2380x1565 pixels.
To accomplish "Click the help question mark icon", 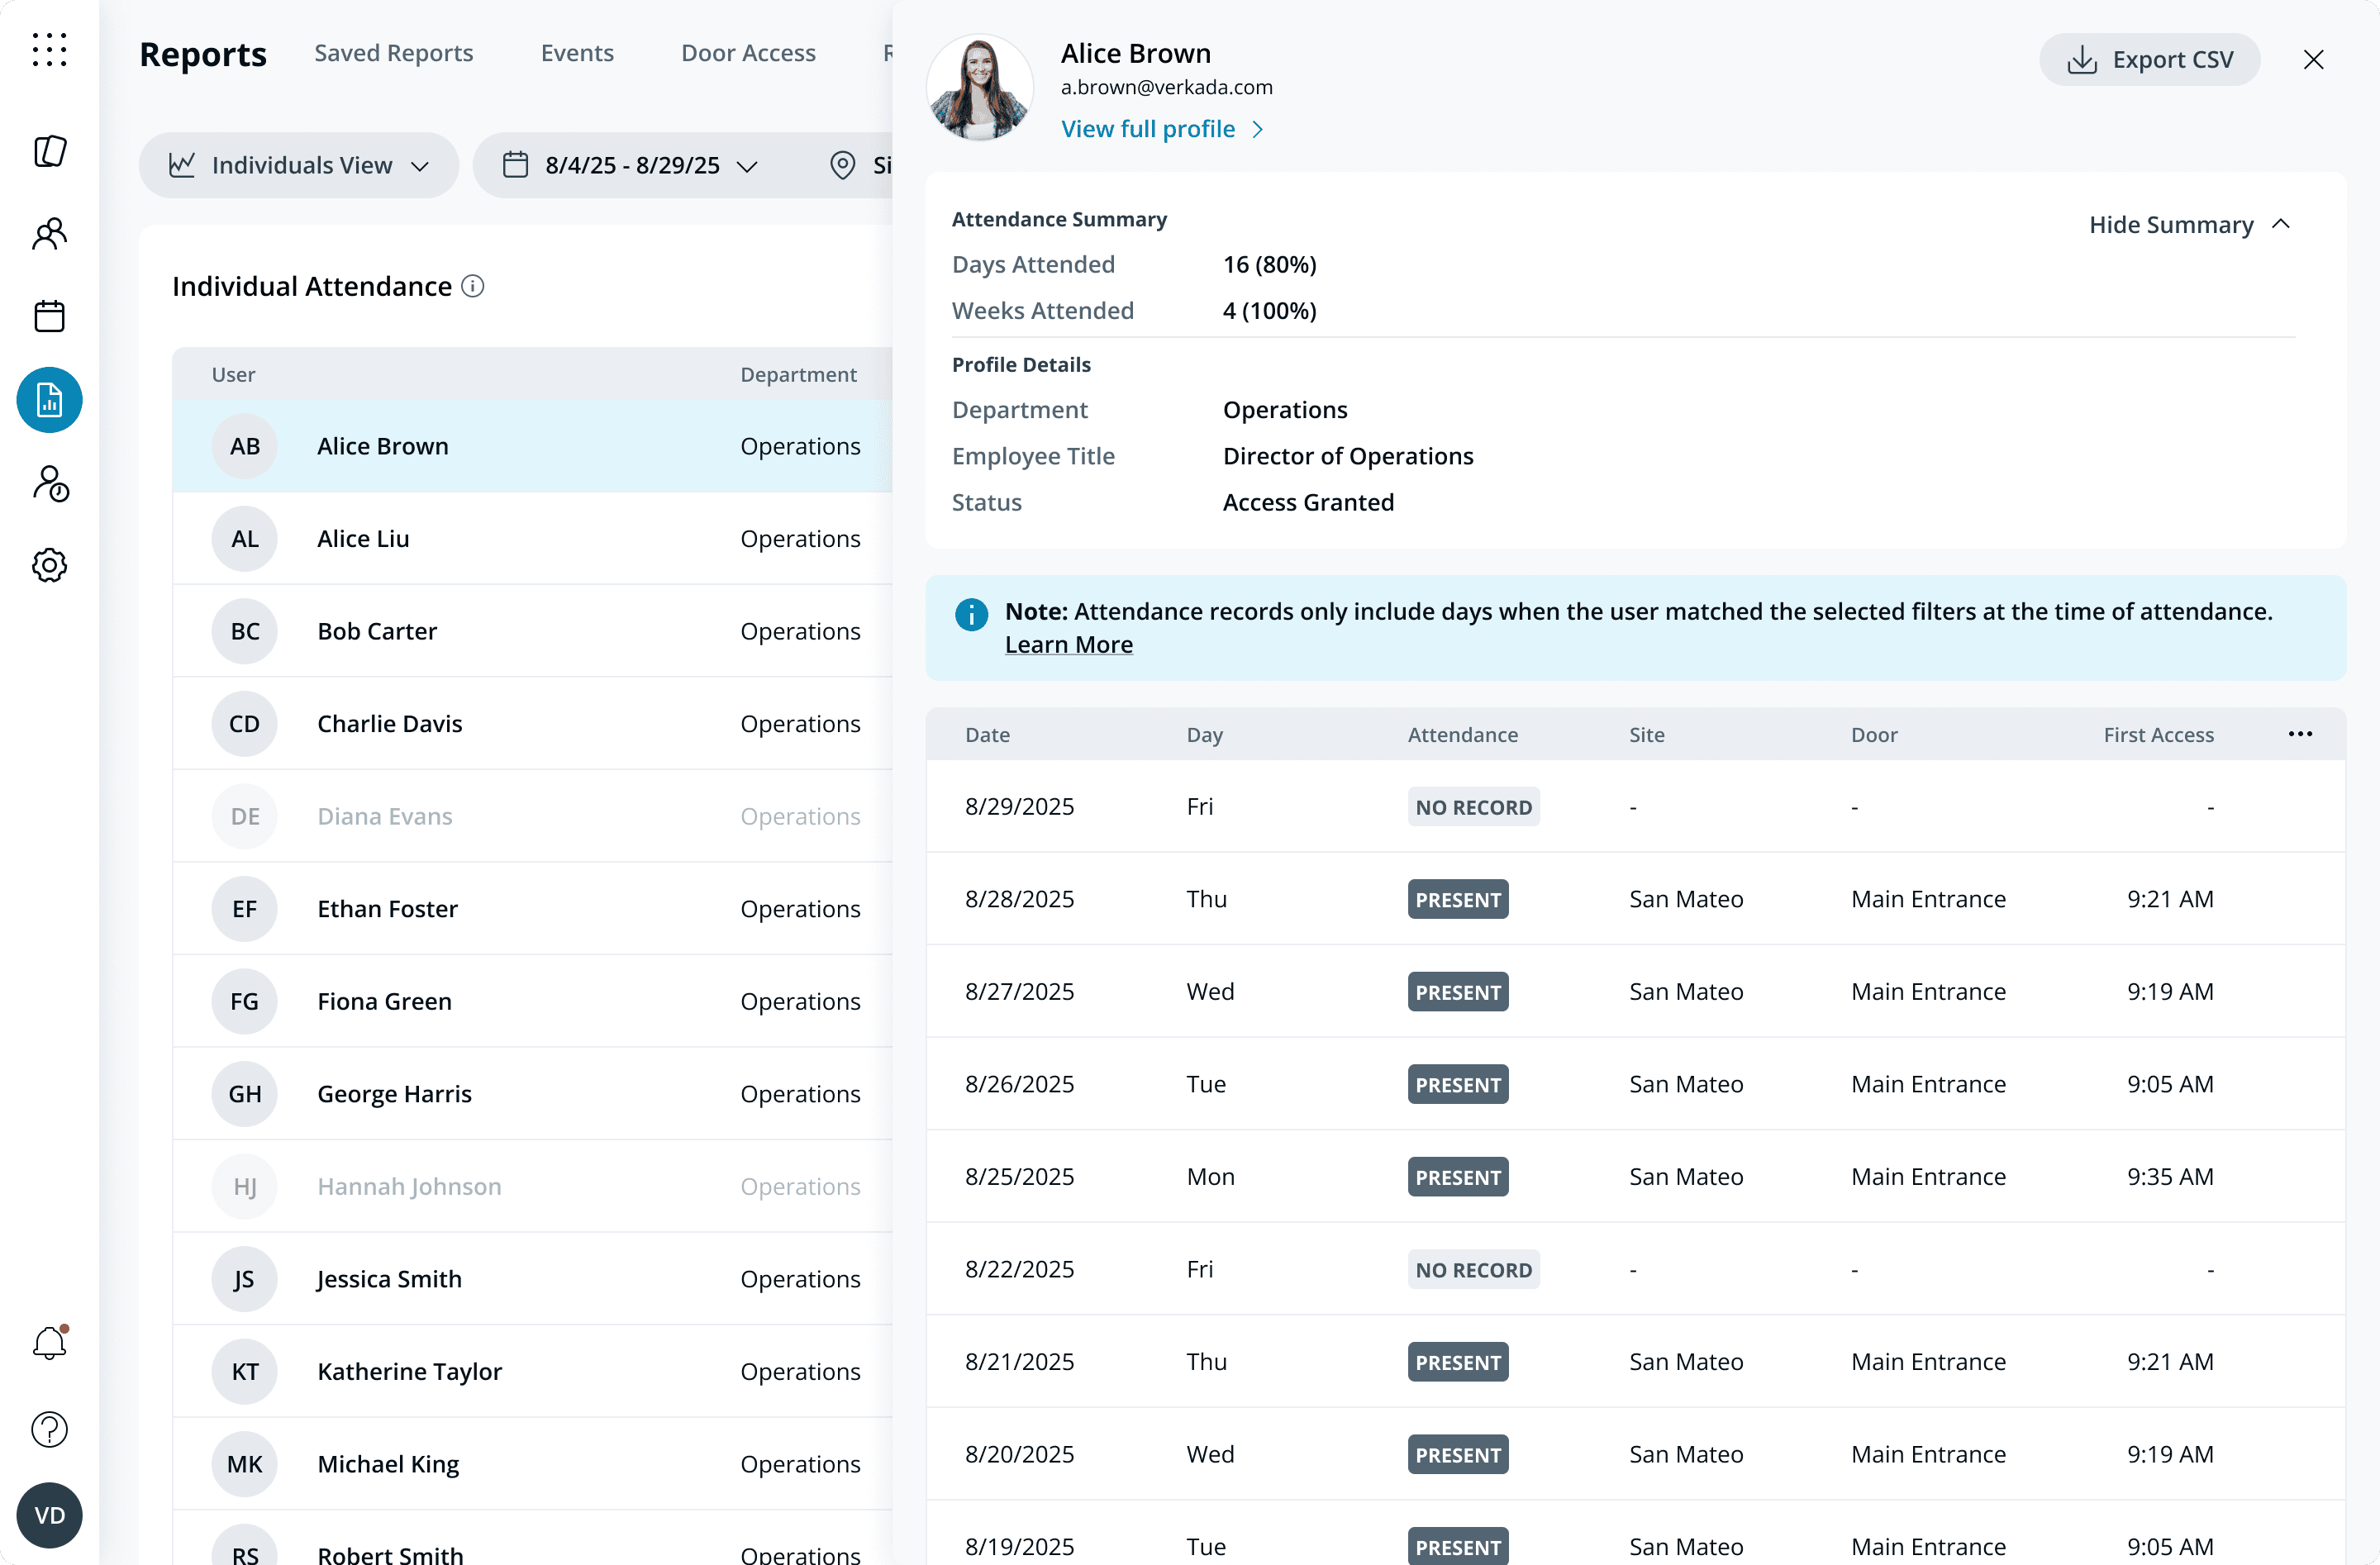I will [x=49, y=1430].
